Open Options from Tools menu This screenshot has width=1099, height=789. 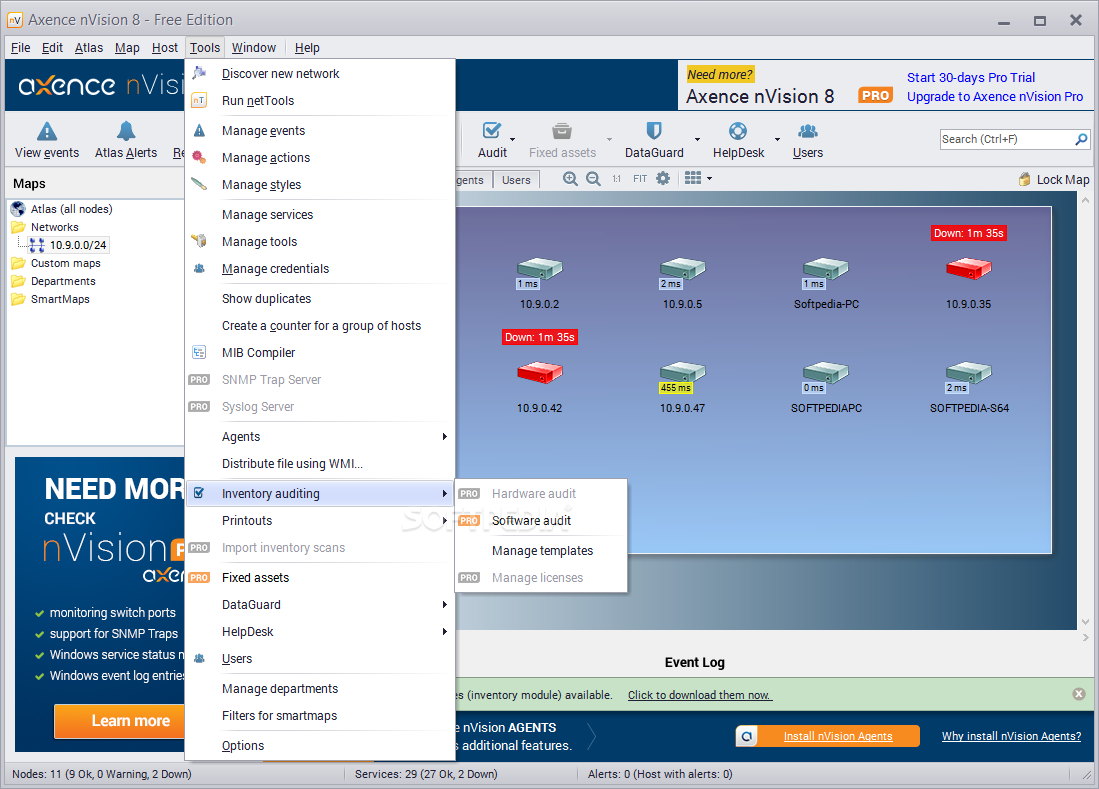coord(320,746)
